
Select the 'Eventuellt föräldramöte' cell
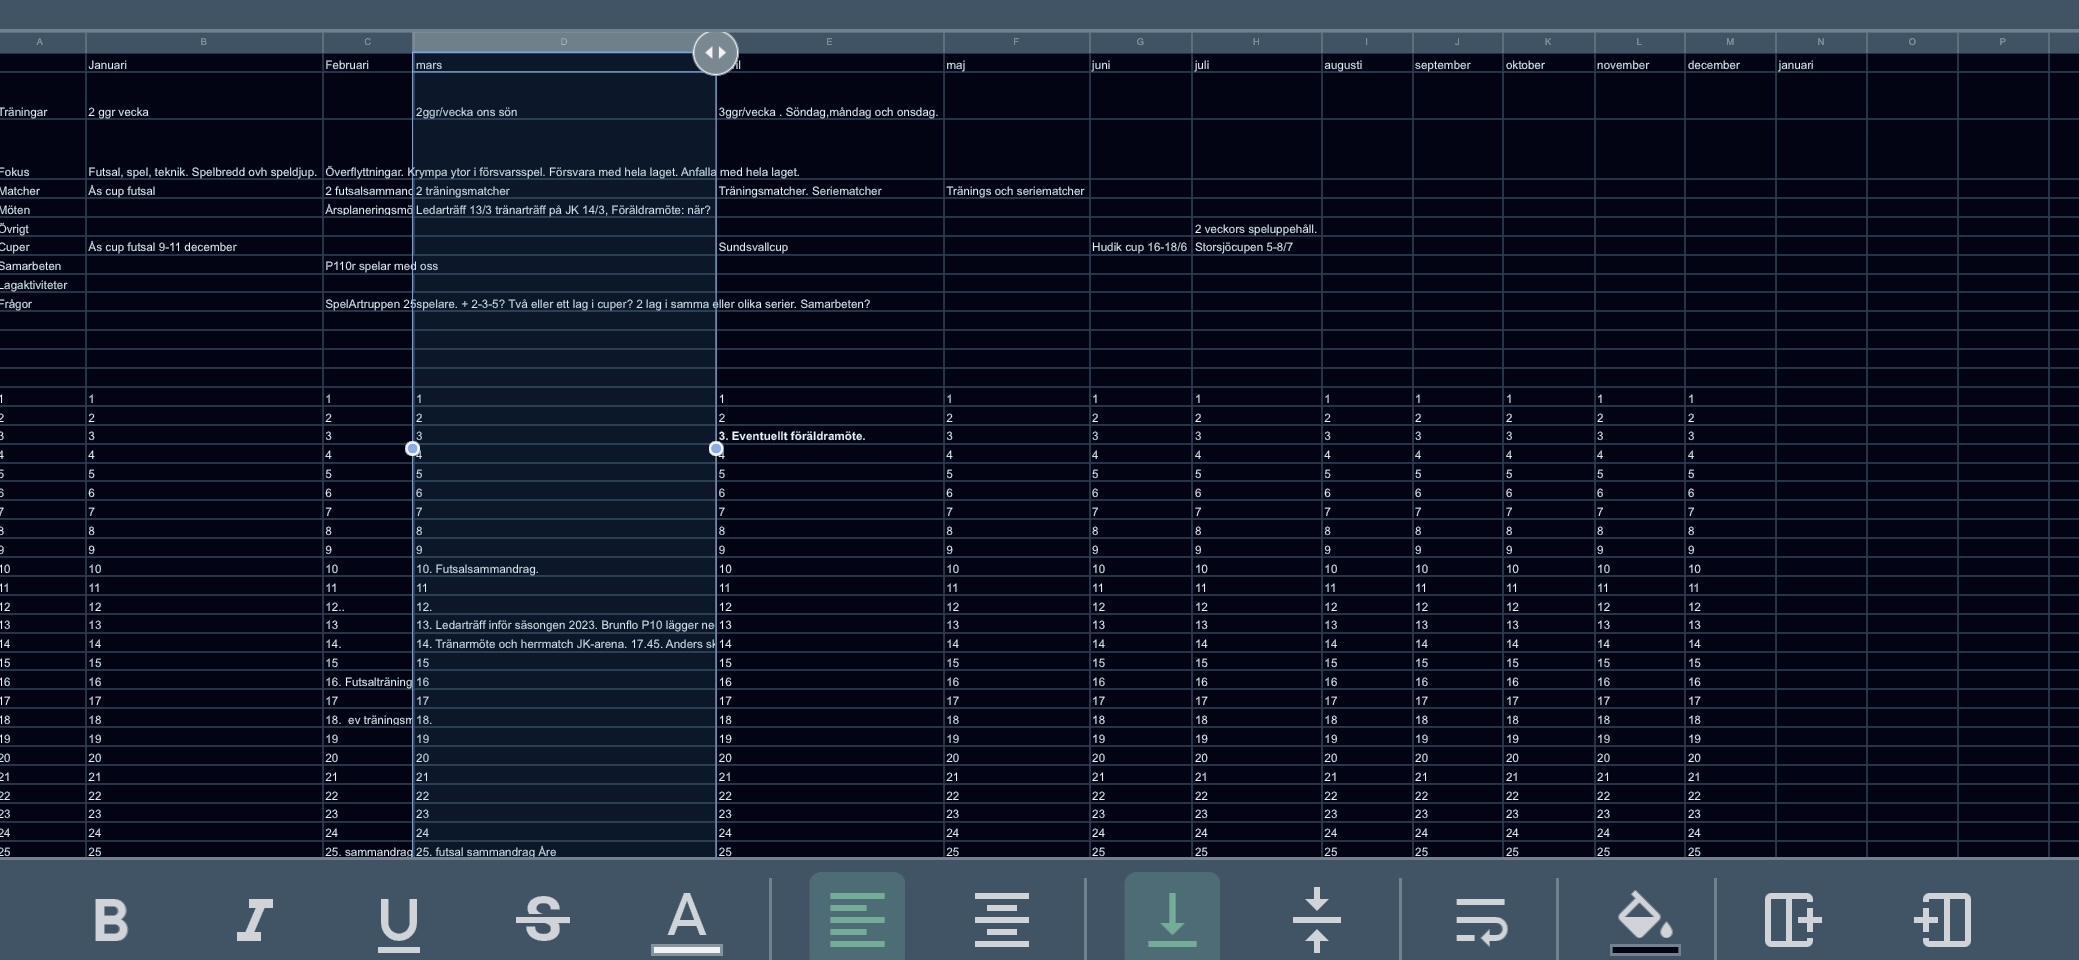coord(829,436)
